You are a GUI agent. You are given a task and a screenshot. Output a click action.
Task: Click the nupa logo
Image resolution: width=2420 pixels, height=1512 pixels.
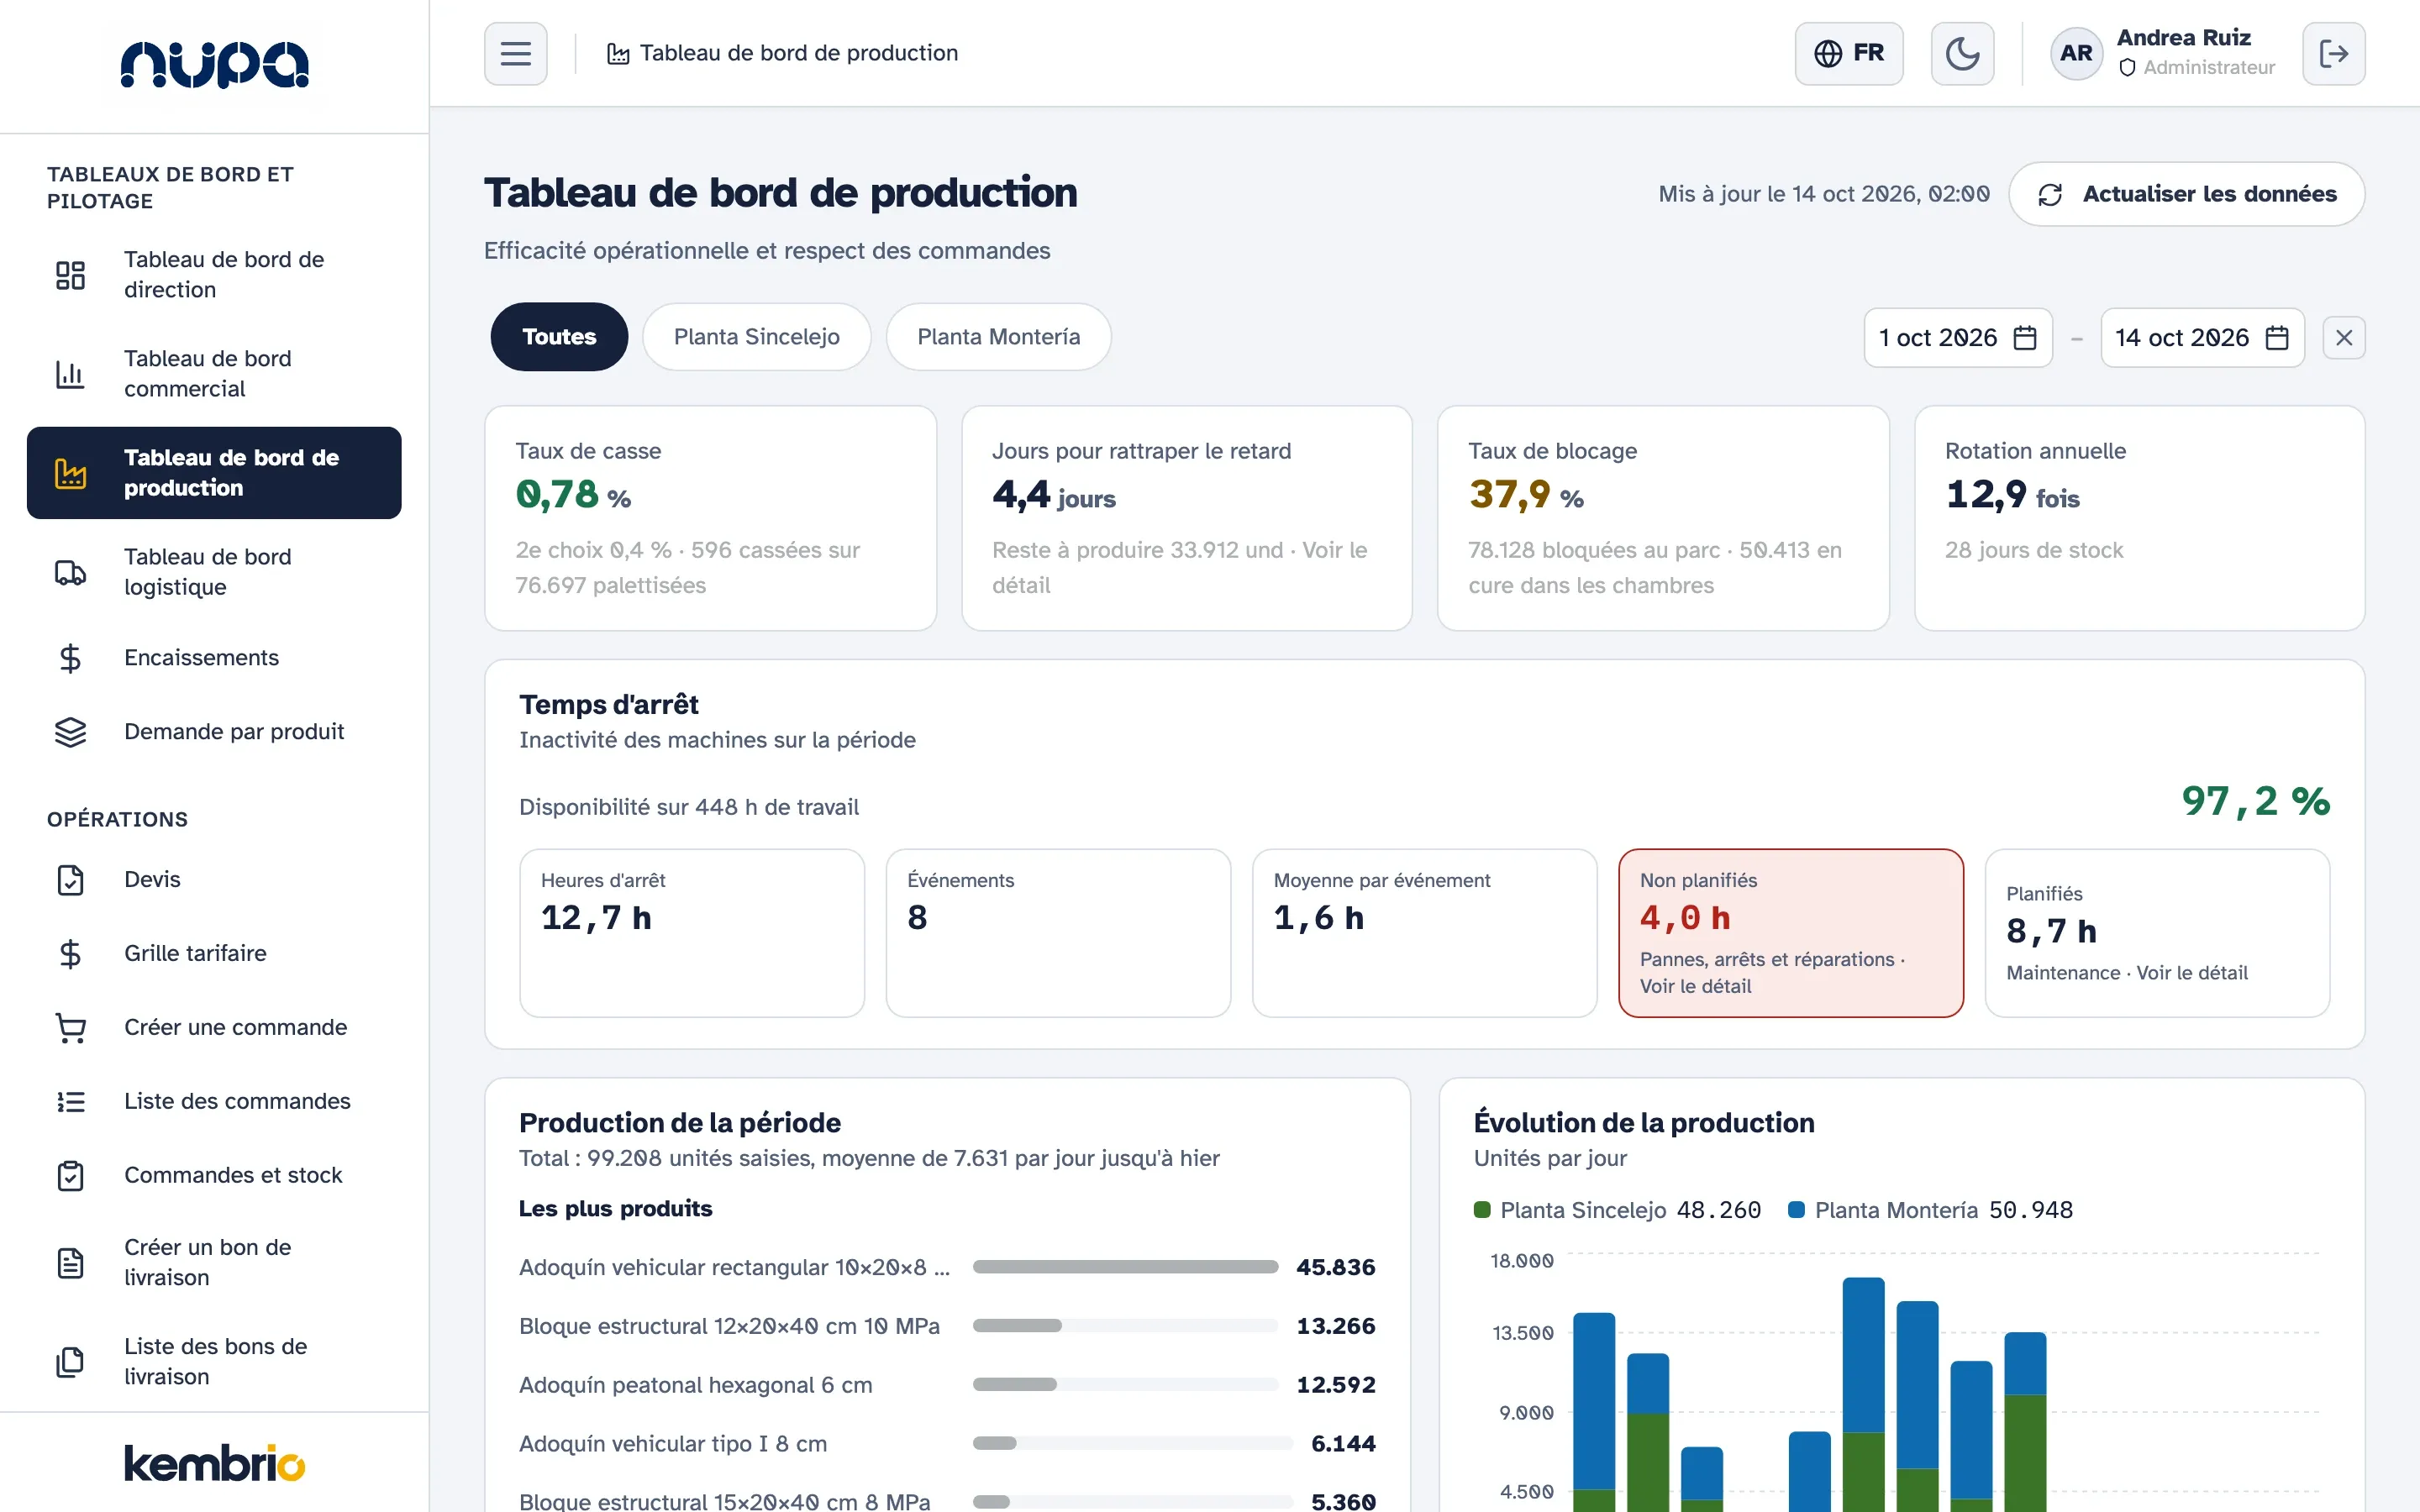[x=214, y=65]
